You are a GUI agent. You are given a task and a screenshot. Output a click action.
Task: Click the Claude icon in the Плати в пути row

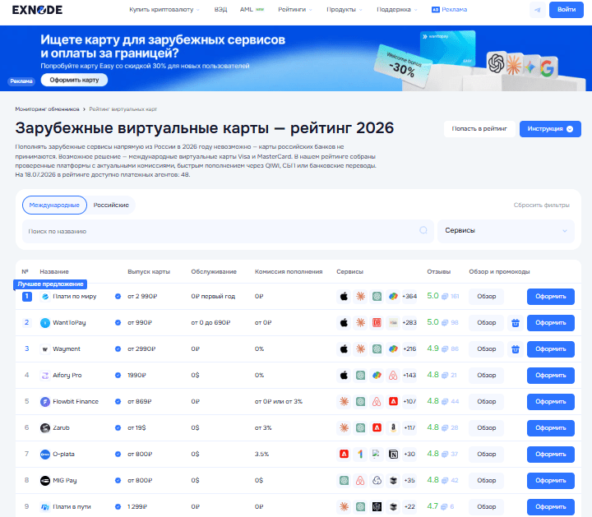(344, 506)
